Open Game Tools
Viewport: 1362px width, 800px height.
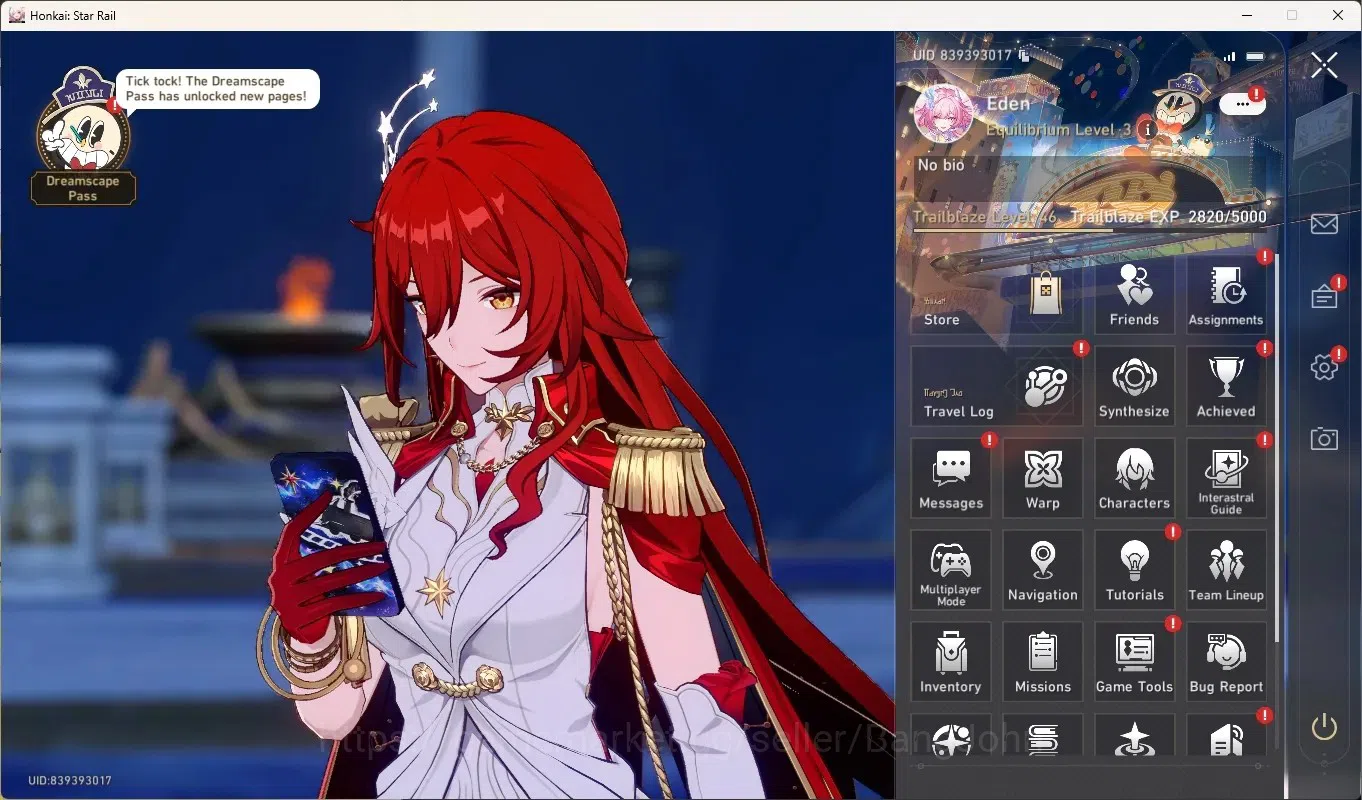tap(1134, 662)
